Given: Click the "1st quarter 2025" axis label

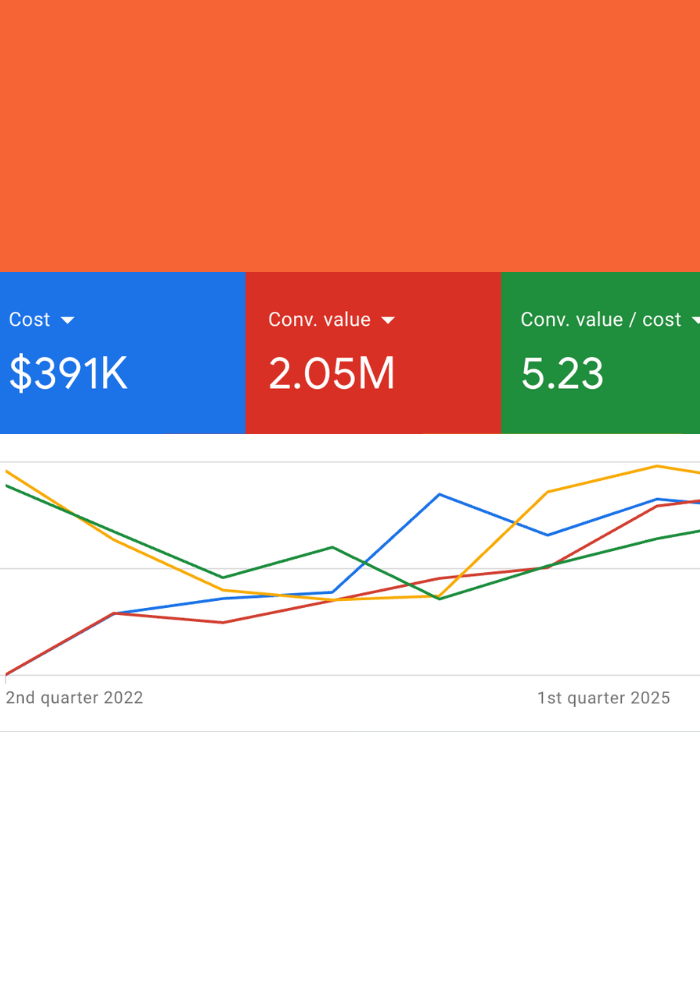Looking at the screenshot, I should click(603, 698).
